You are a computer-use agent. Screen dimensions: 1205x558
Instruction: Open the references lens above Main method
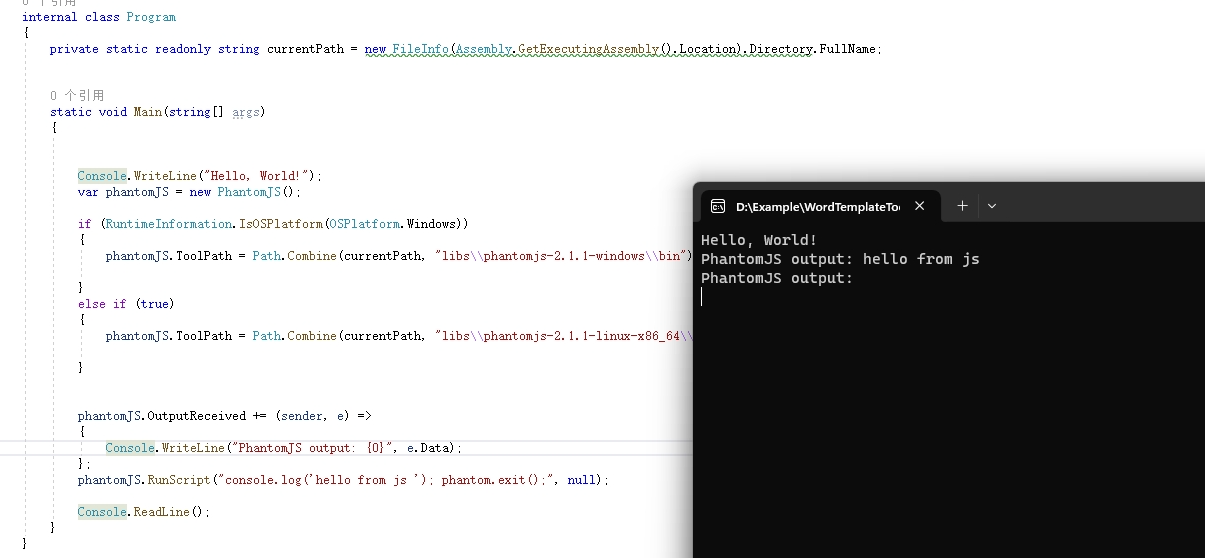coord(77,96)
